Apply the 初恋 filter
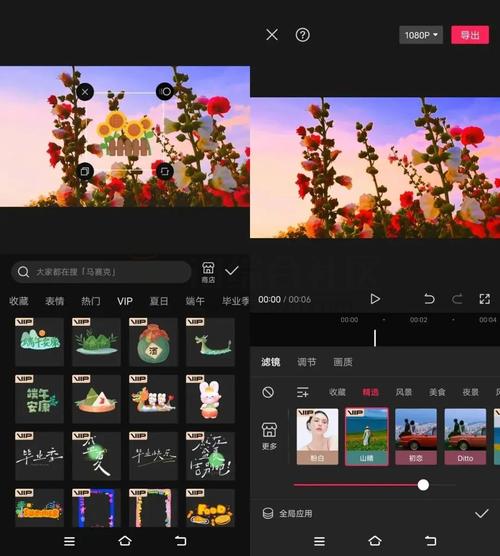The height and width of the screenshot is (556, 500). click(416, 437)
